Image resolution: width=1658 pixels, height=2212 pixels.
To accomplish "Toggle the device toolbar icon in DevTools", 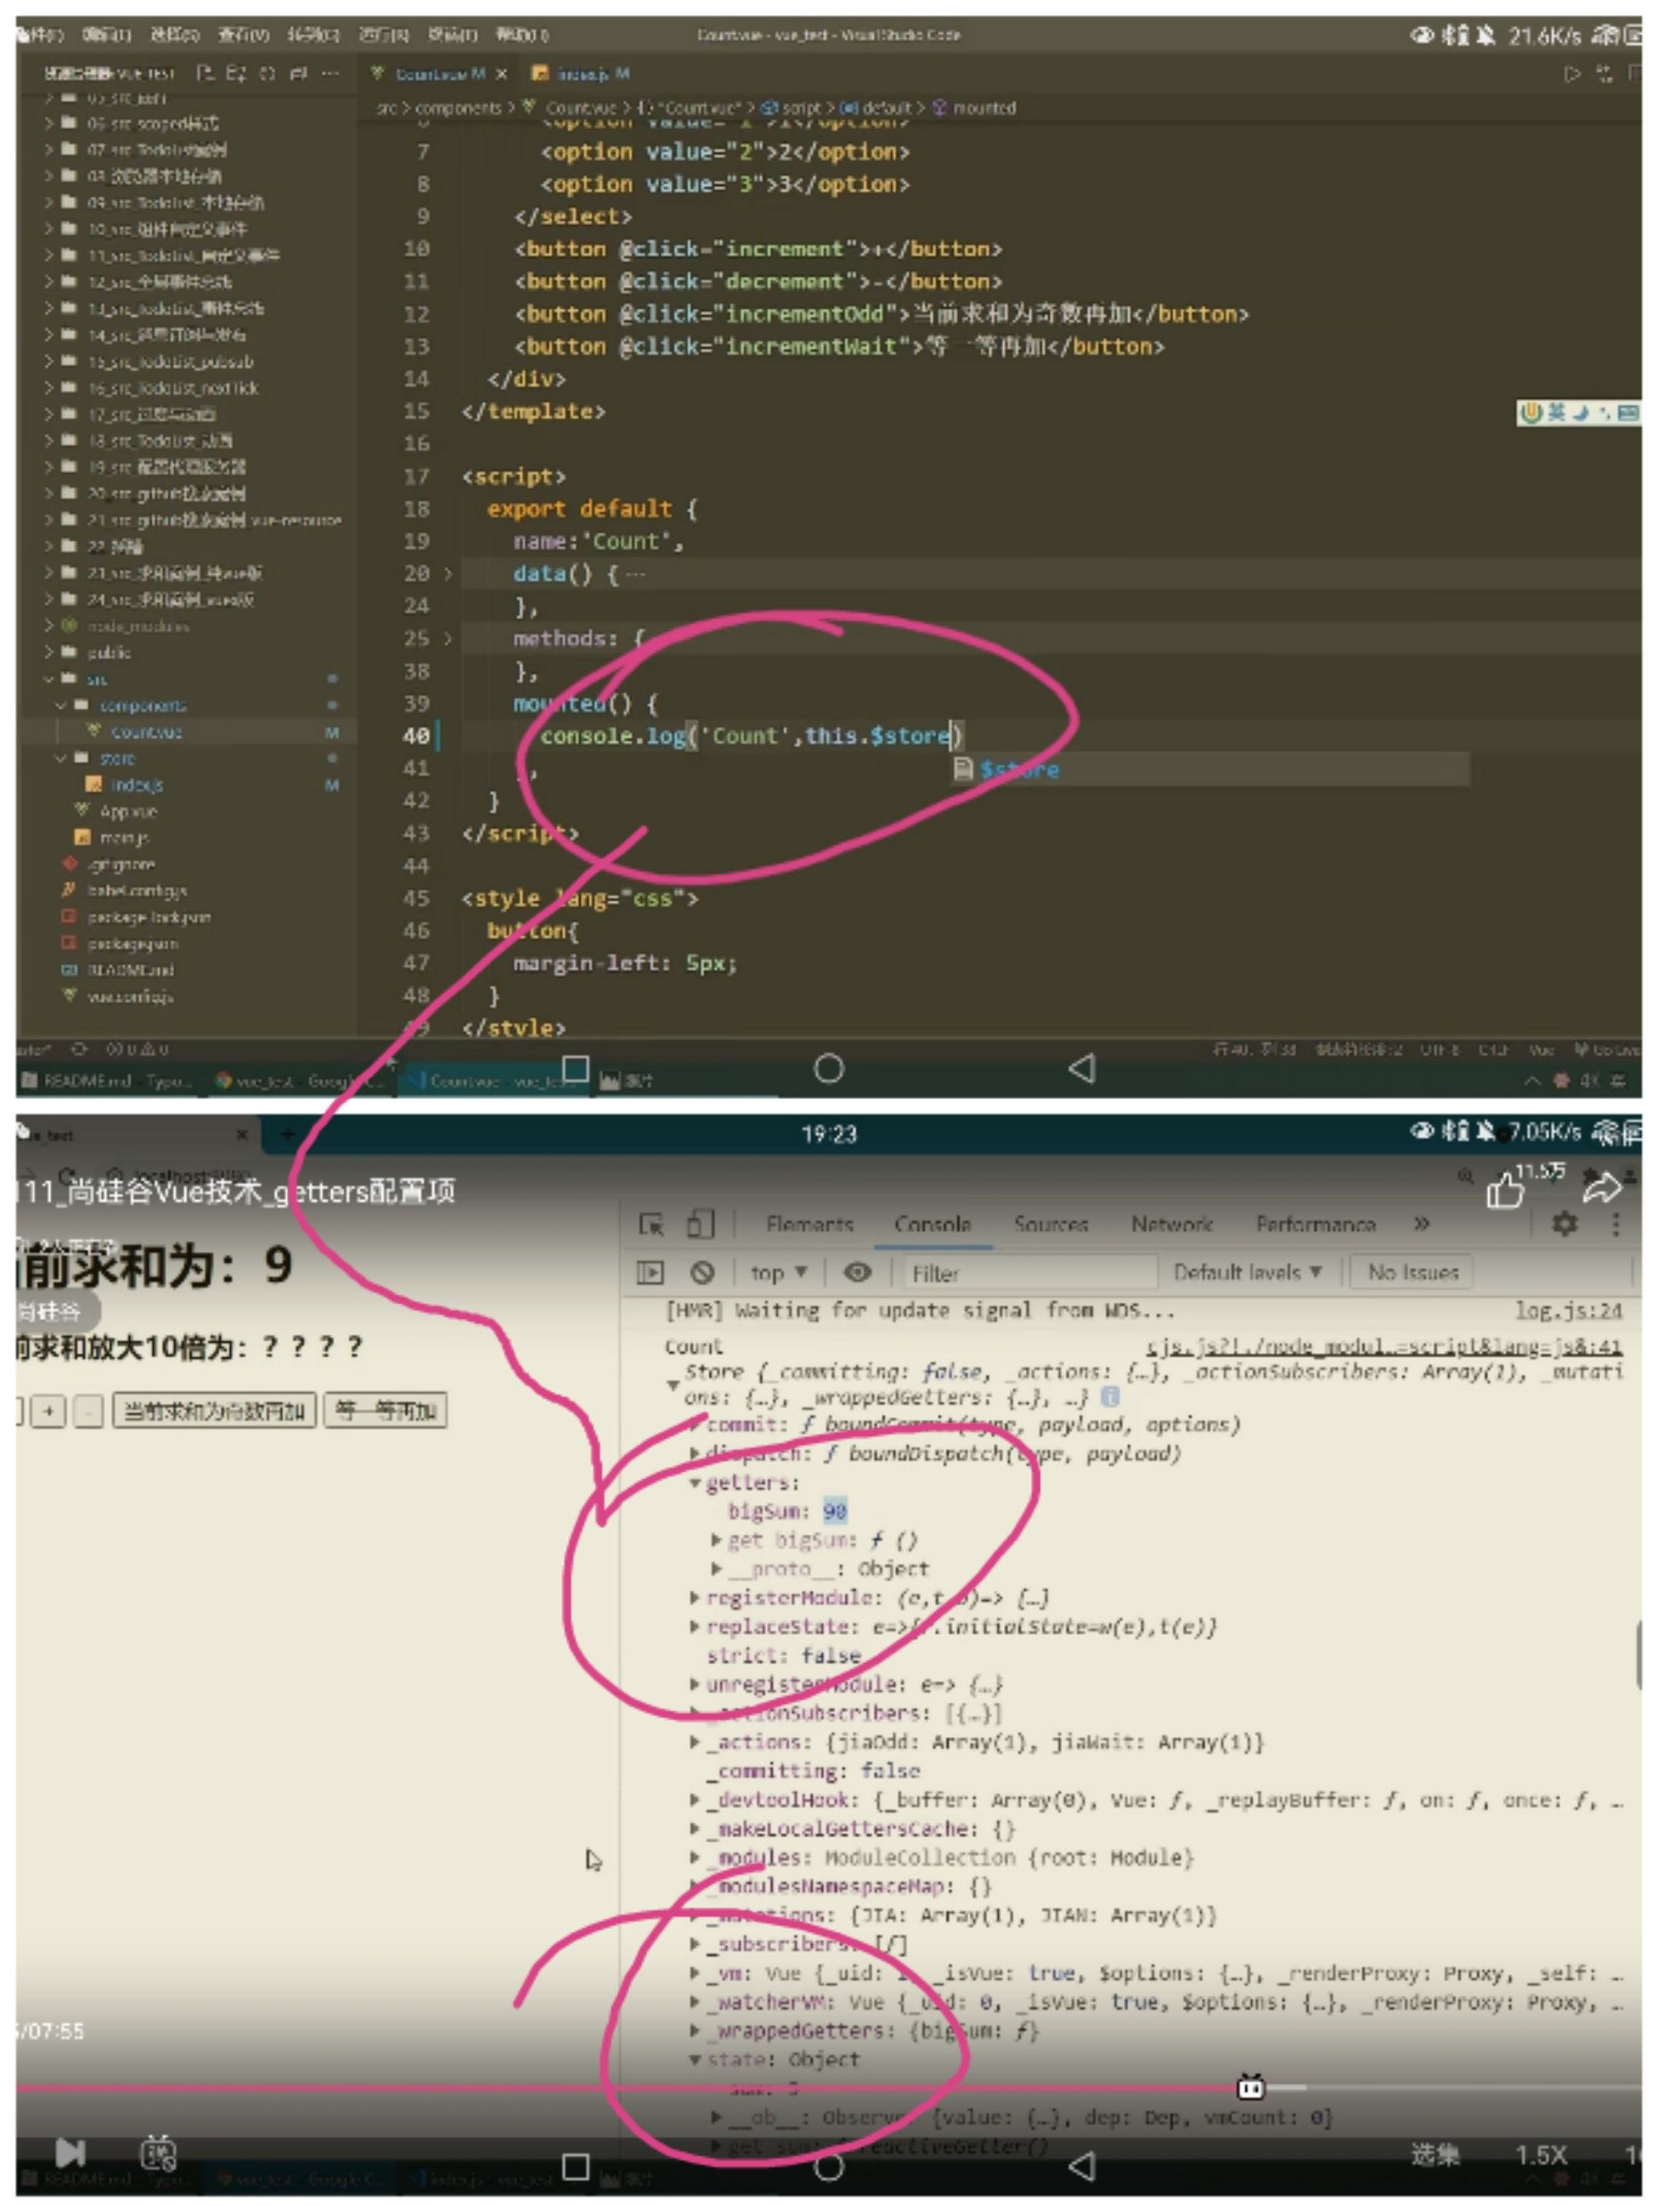I will click(x=700, y=1224).
